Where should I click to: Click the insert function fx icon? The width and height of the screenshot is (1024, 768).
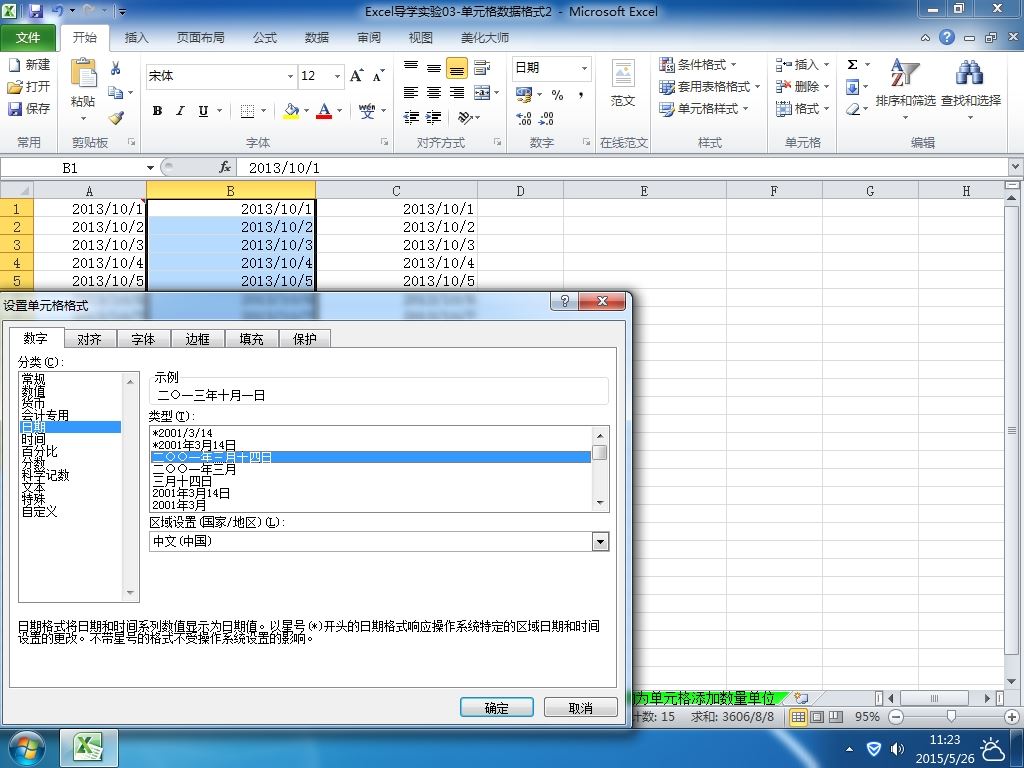(x=225, y=168)
